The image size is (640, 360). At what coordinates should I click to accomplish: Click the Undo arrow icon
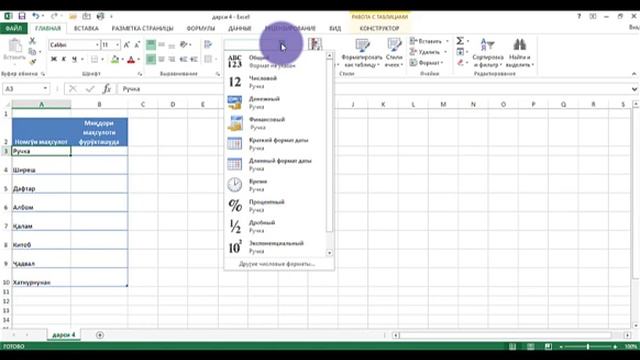pyautogui.click(x=36, y=16)
